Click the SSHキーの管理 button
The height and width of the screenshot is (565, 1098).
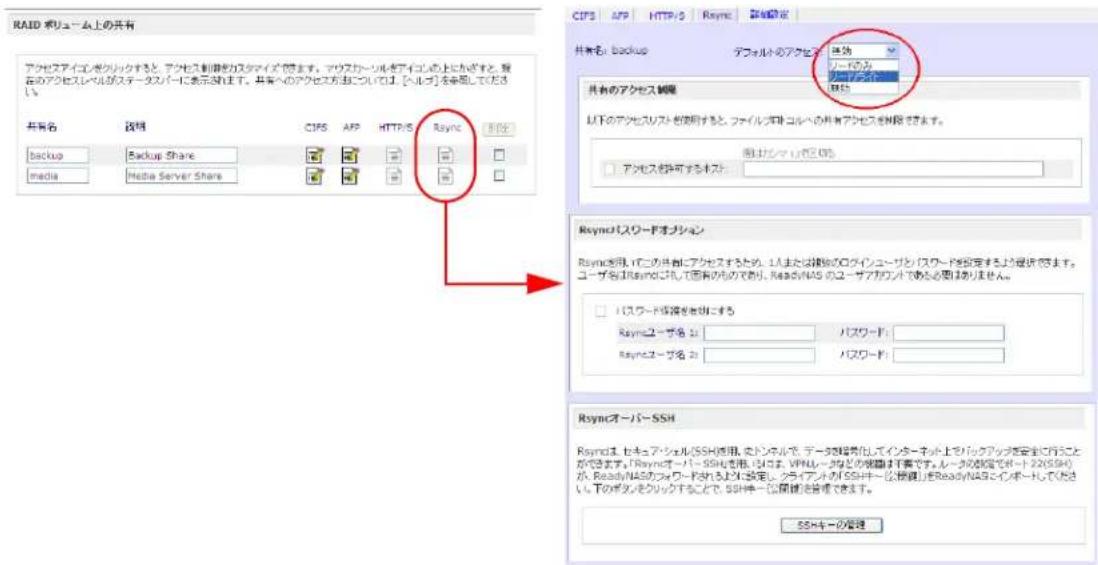point(832,524)
